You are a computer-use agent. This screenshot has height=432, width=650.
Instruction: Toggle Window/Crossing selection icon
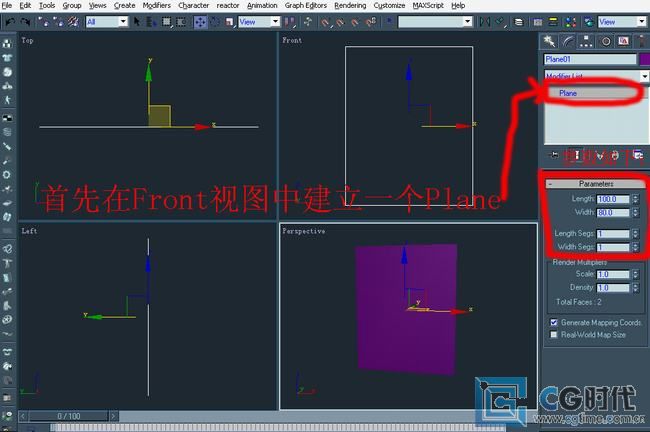point(181,22)
